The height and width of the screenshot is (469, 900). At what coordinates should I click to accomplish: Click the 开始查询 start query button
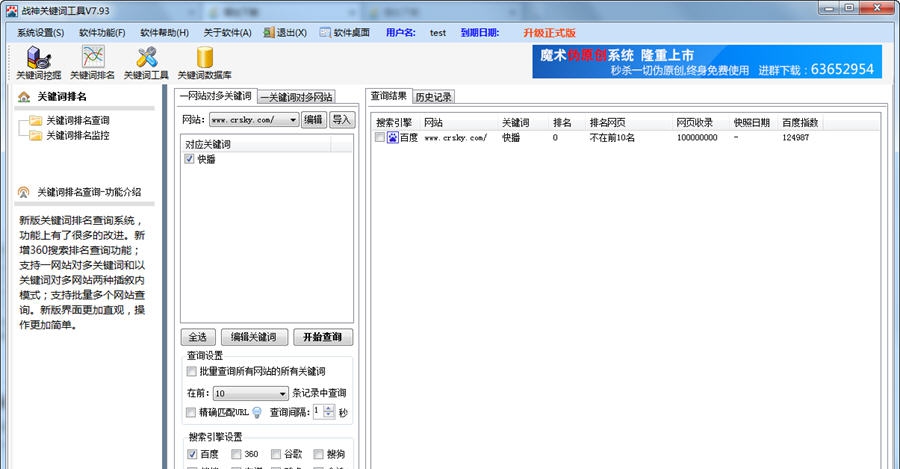point(323,337)
